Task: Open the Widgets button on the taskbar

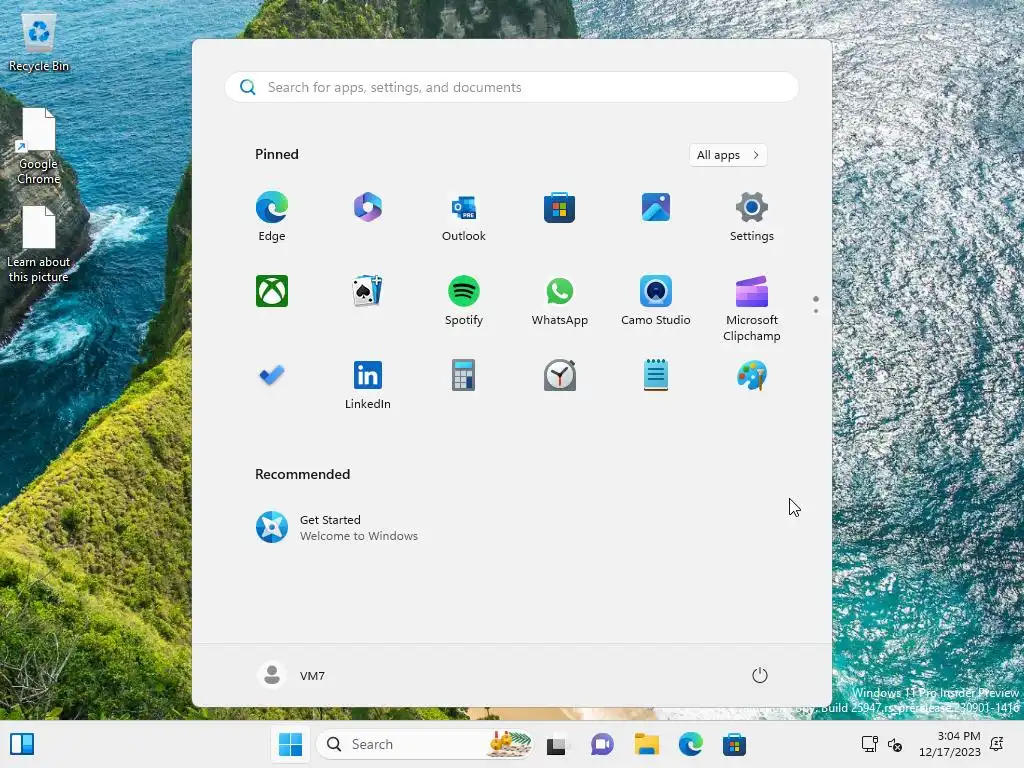Action: (x=22, y=744)
